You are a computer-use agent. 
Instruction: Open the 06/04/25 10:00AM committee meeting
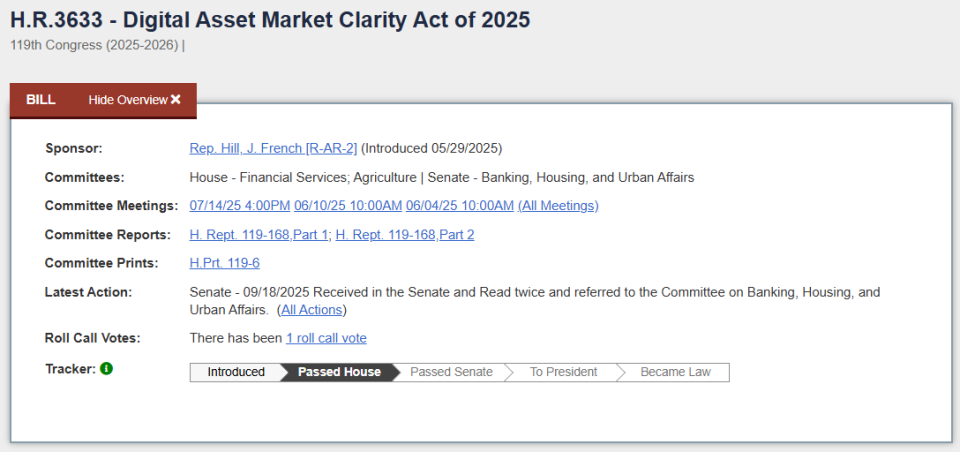point(460,206)
